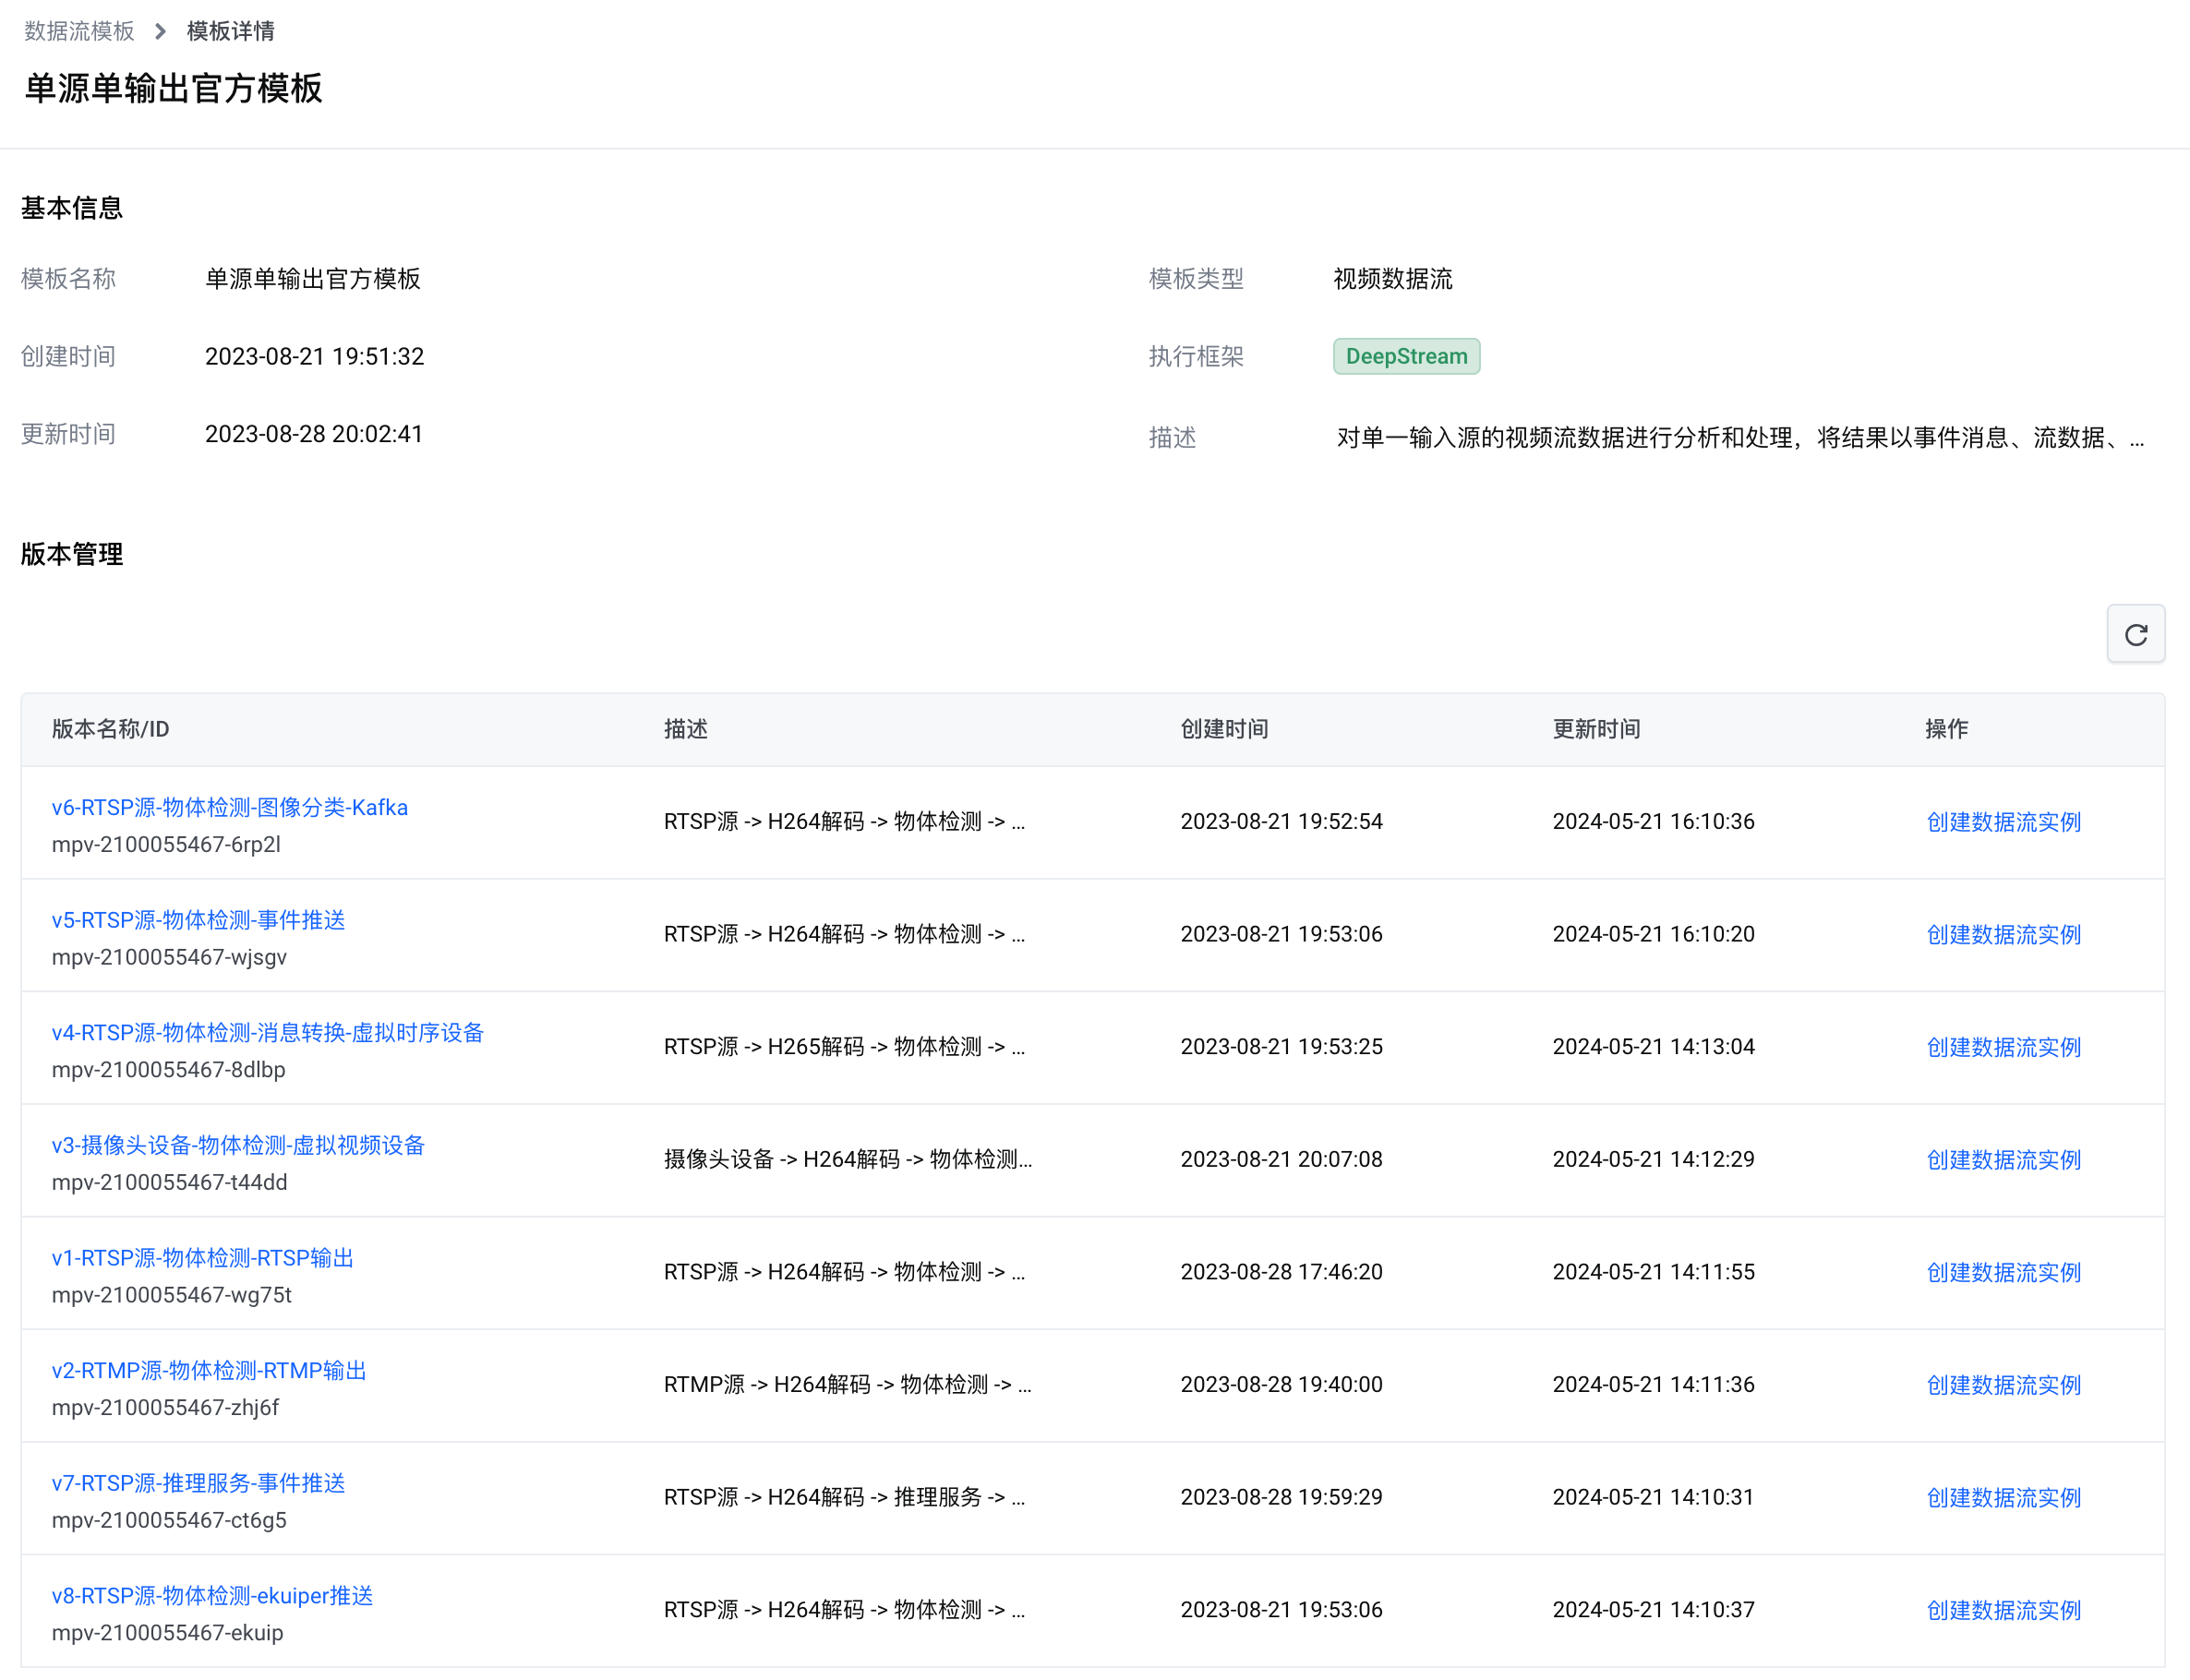Click the 基本信息 section heading
This screenshot has height=1680, width=2190.
coord(72,208)
